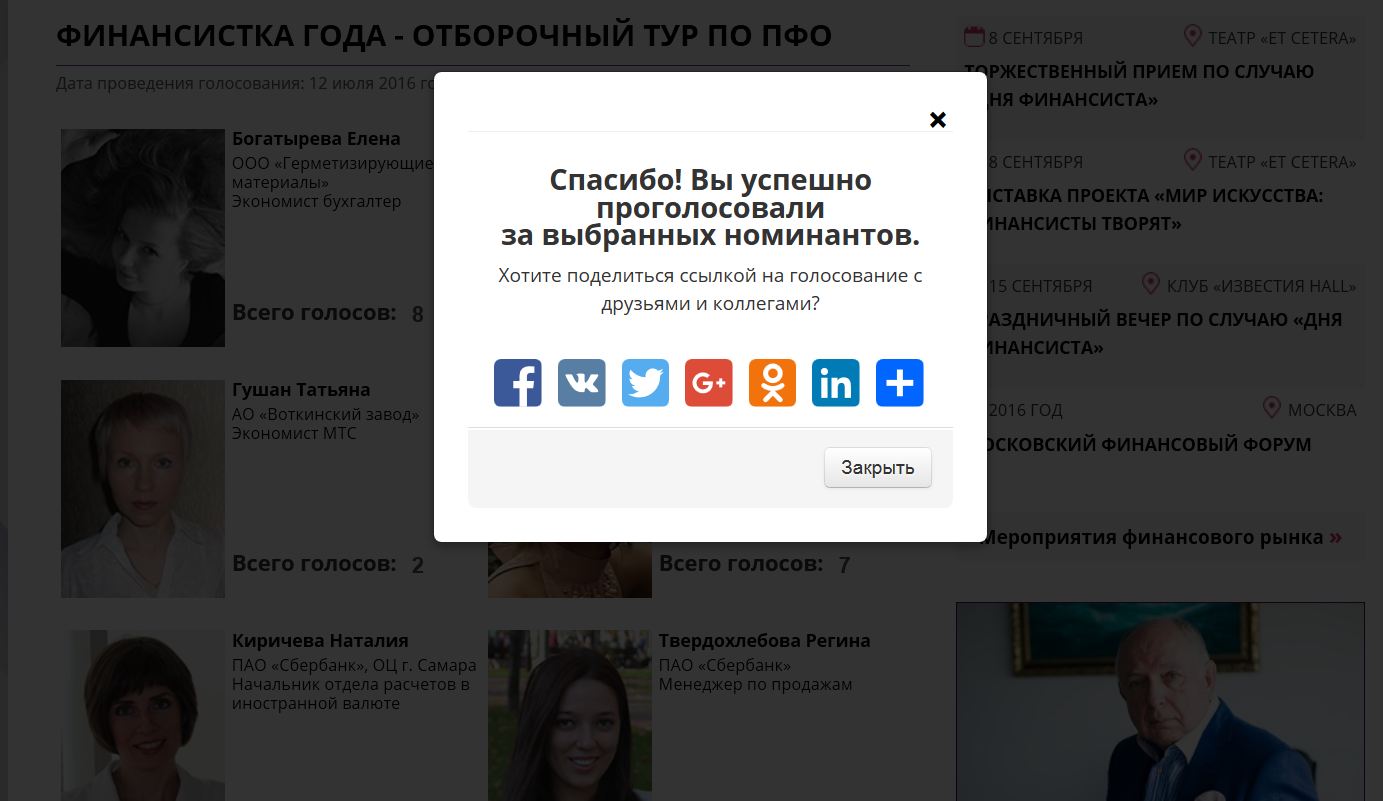Share the vote on Twitter
The width and height of the screenshot is (1383, 801).
pyautogui.click(x=645, y=383)
